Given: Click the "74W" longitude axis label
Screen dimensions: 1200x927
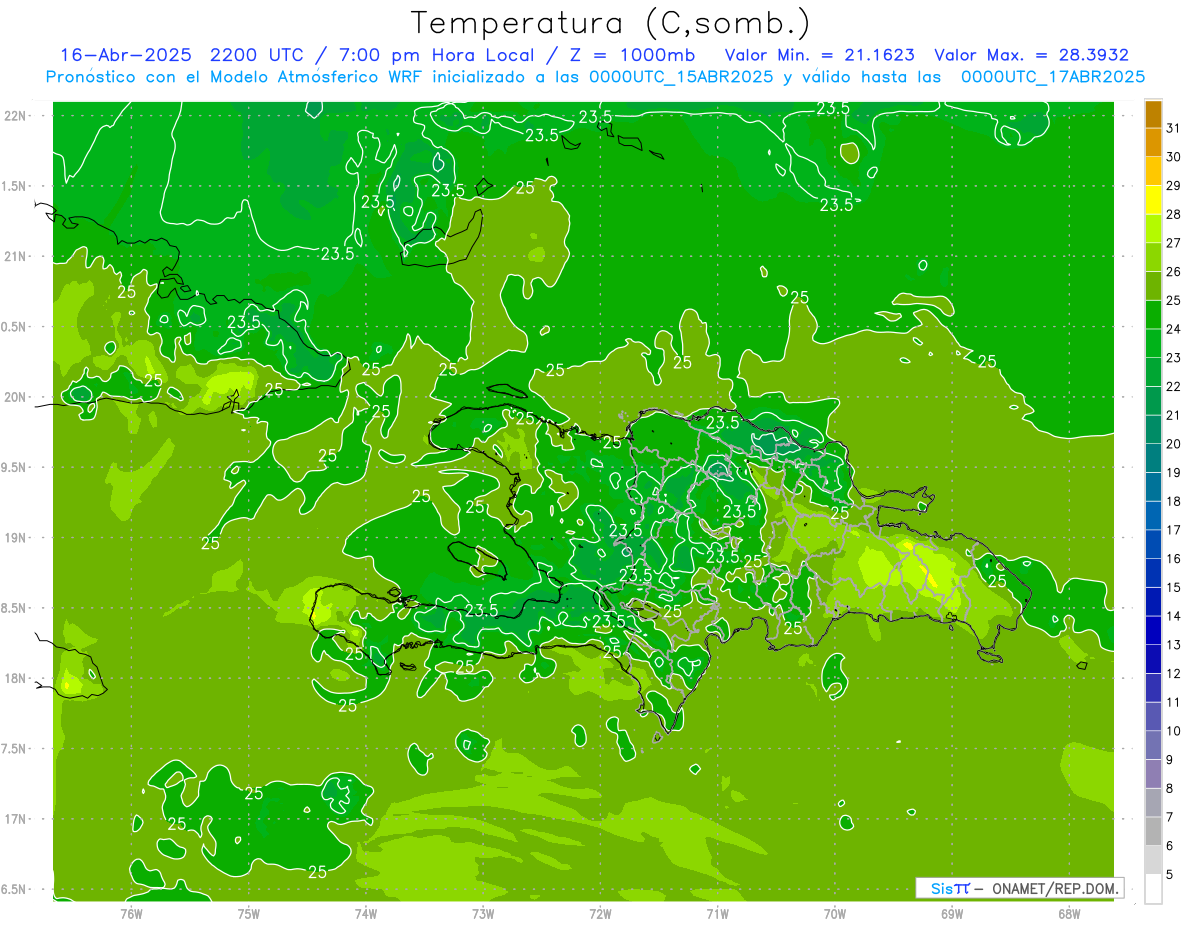Looking at the screenshot, I should (366, 913).
